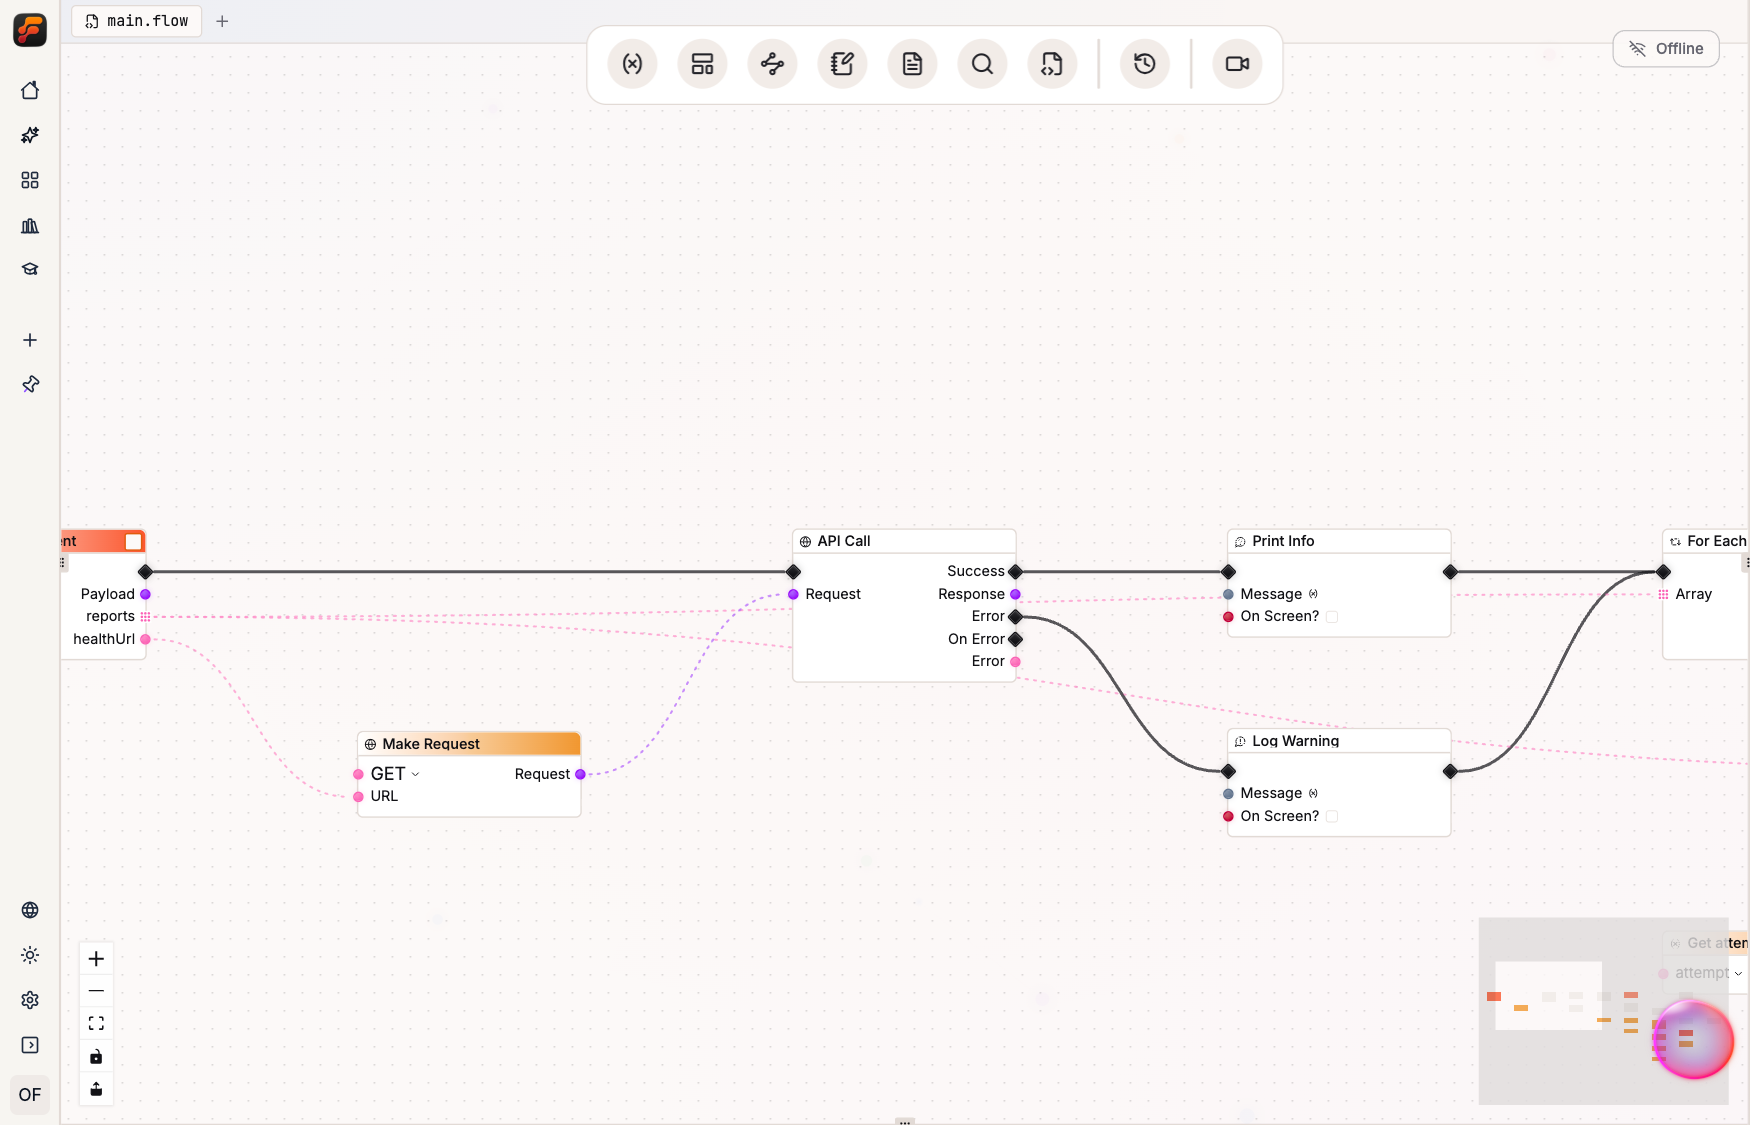Image resolution: width=1750 pixels, height=1125 pixels.
Task: Select the For Each node header
Action: tap(1707, 541)
